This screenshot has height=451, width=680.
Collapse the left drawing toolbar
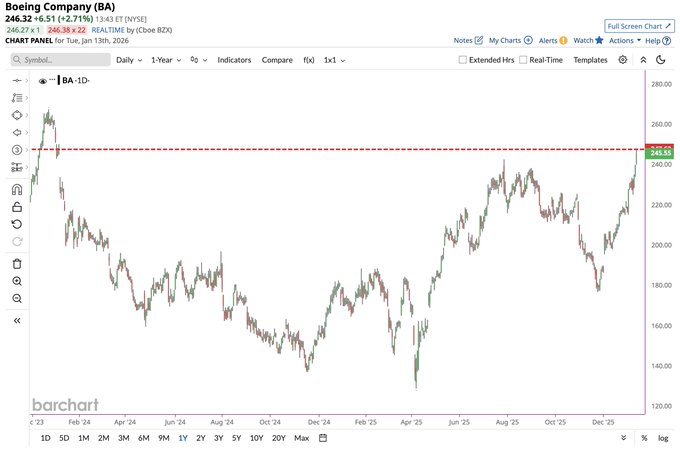[x=17, y=320]
